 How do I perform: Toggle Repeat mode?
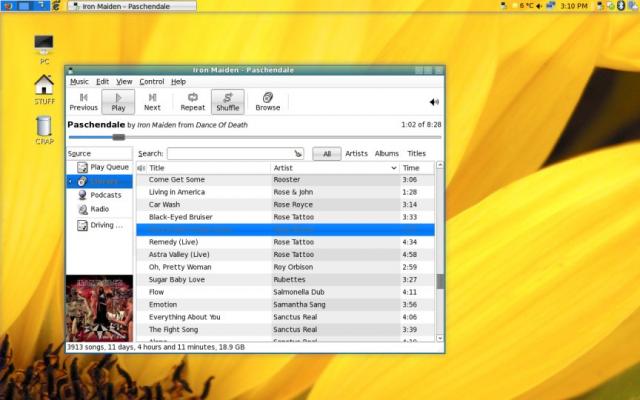193,102
